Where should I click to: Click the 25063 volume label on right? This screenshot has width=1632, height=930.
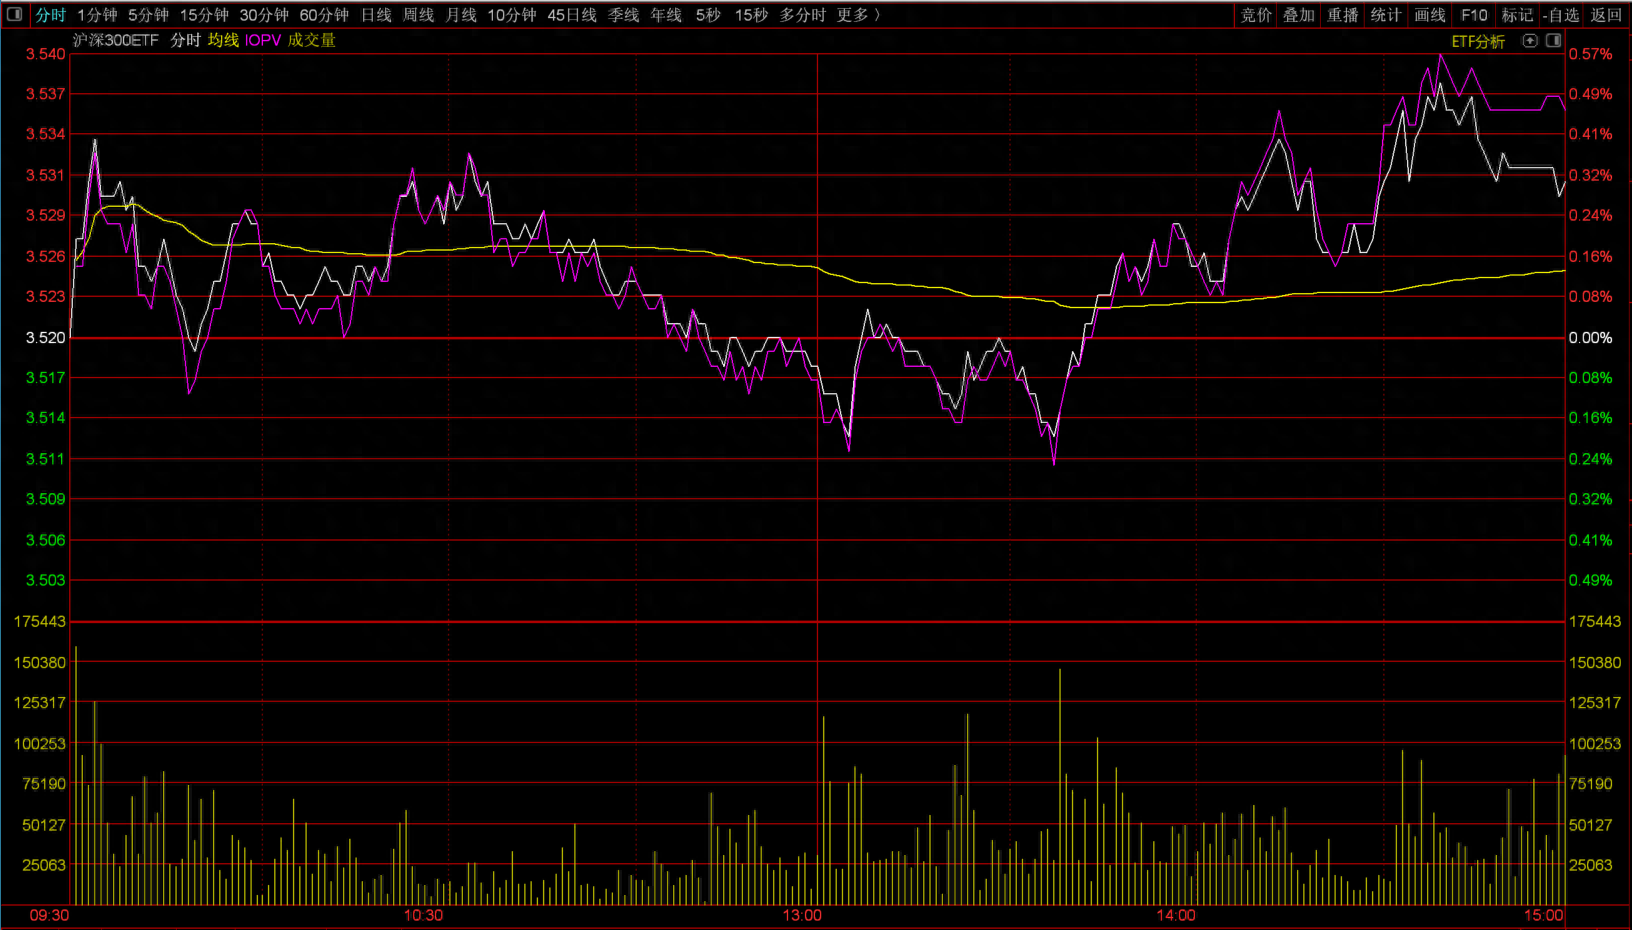point(1590,865)
